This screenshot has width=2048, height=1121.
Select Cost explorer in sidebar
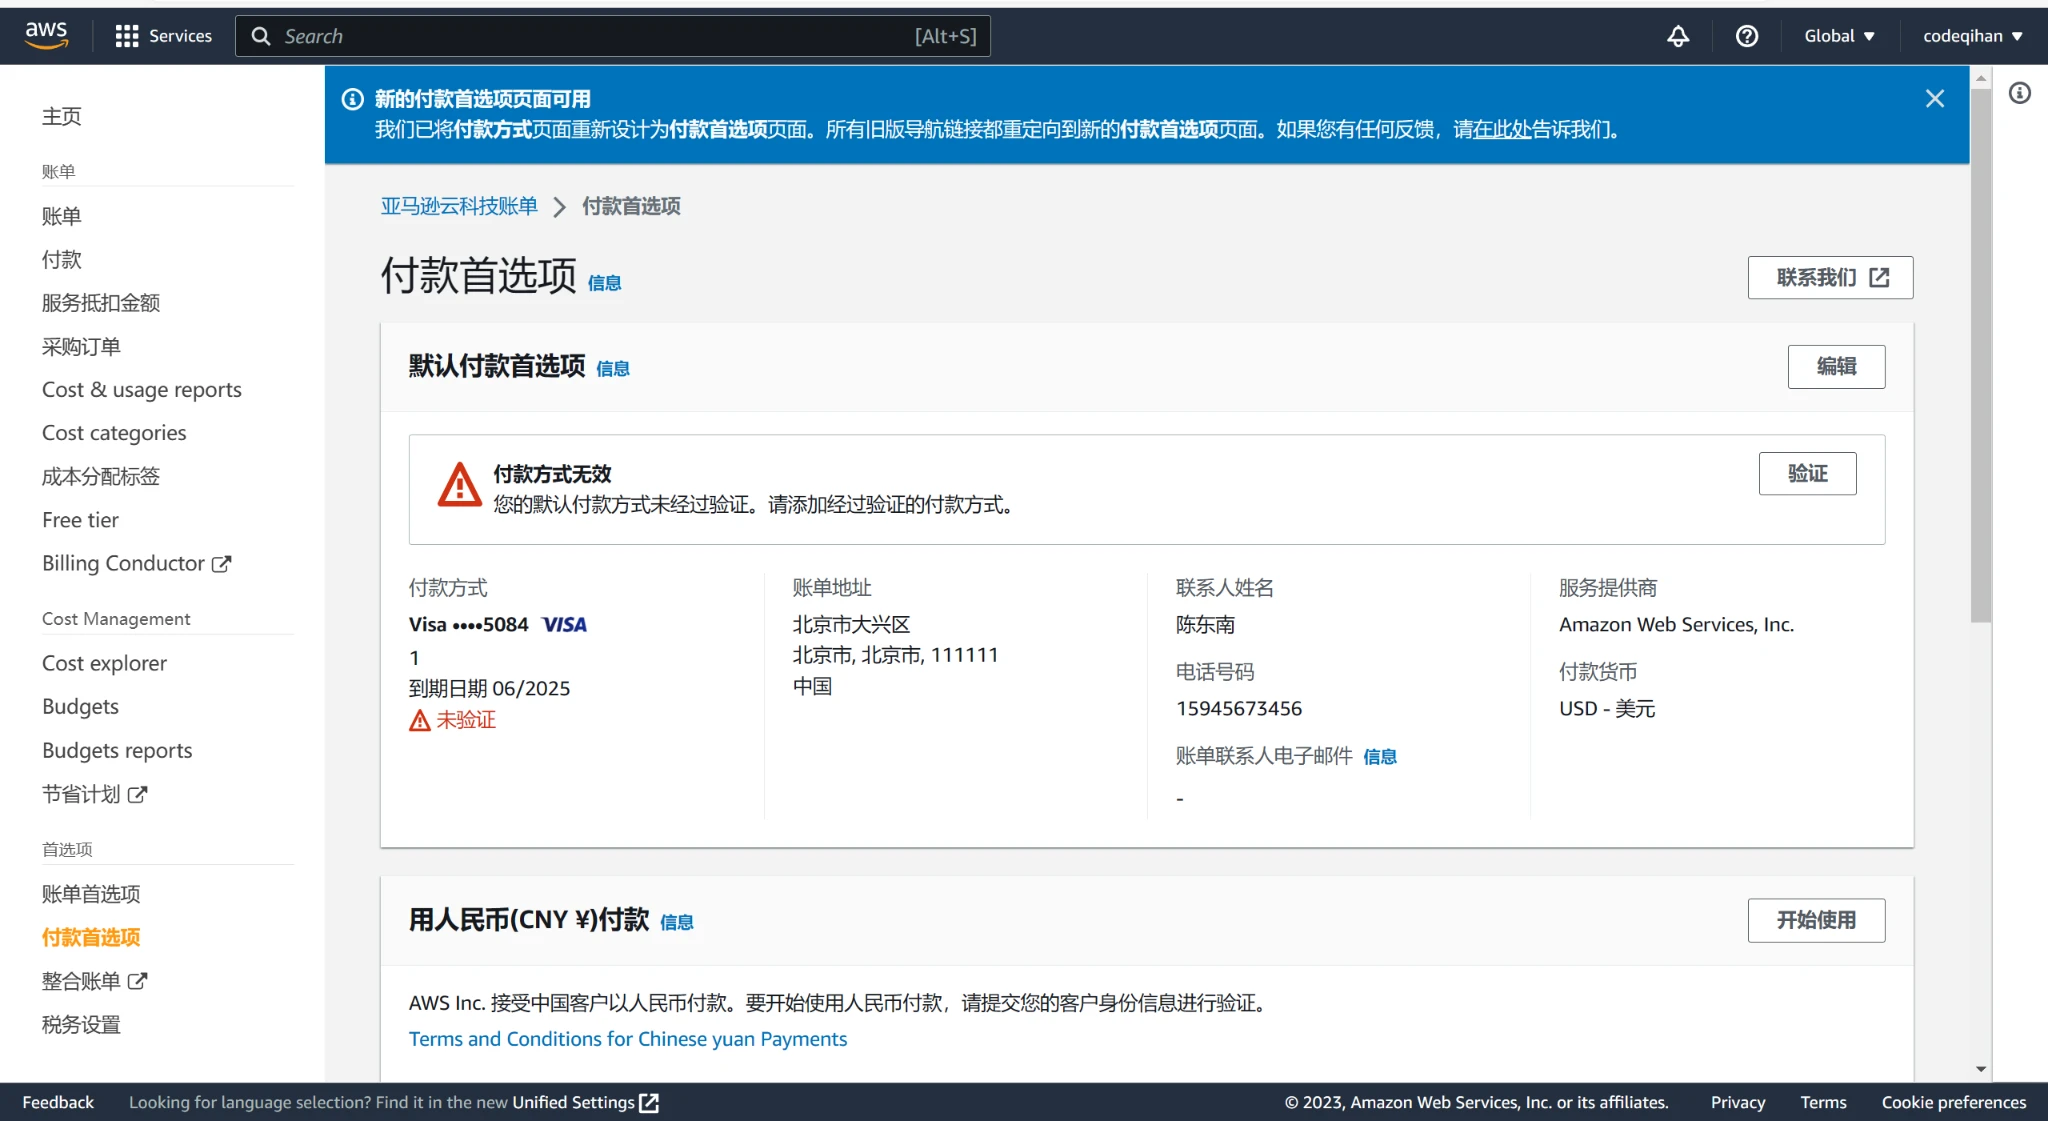(104, 663)
